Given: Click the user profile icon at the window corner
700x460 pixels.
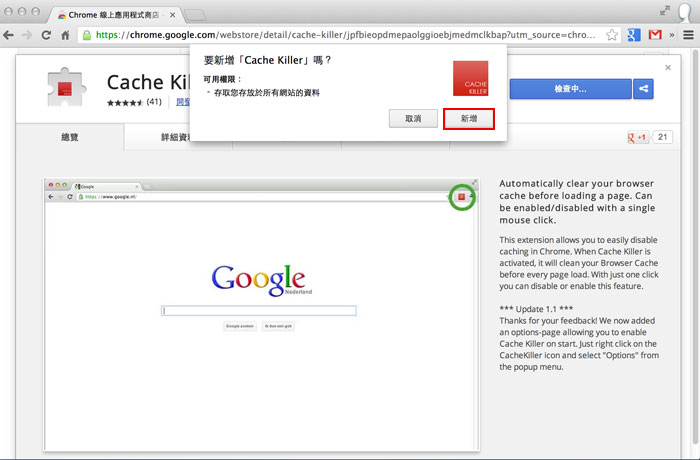Looking at the screenshot, I should click(x=684, y=13).
